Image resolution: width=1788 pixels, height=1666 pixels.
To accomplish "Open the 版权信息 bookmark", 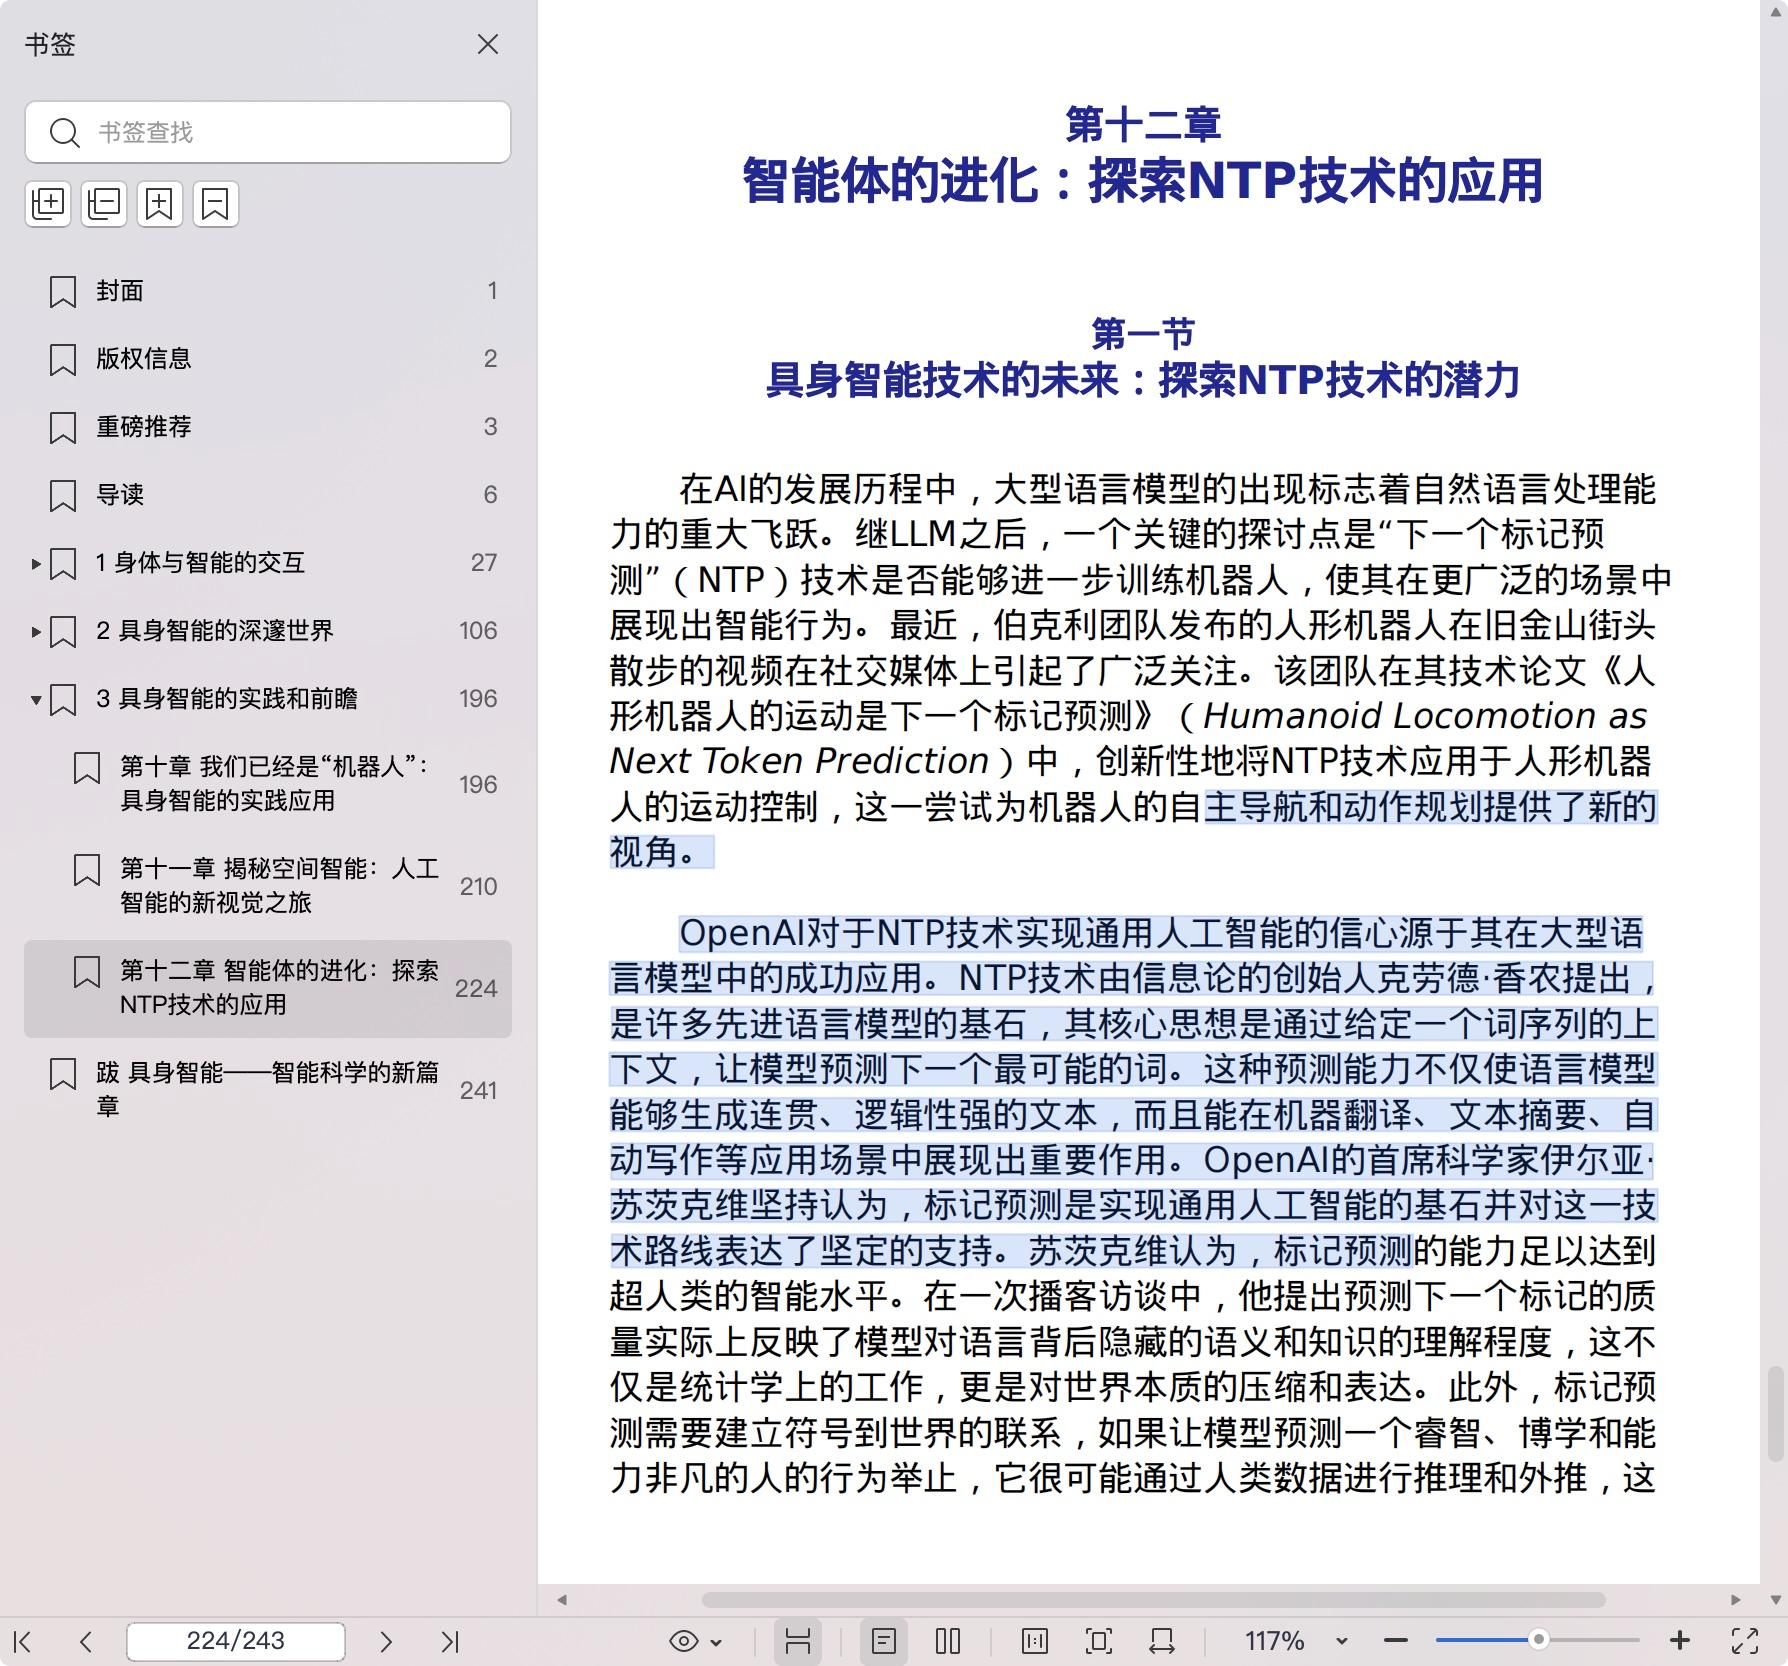I will tap(268, 359).
